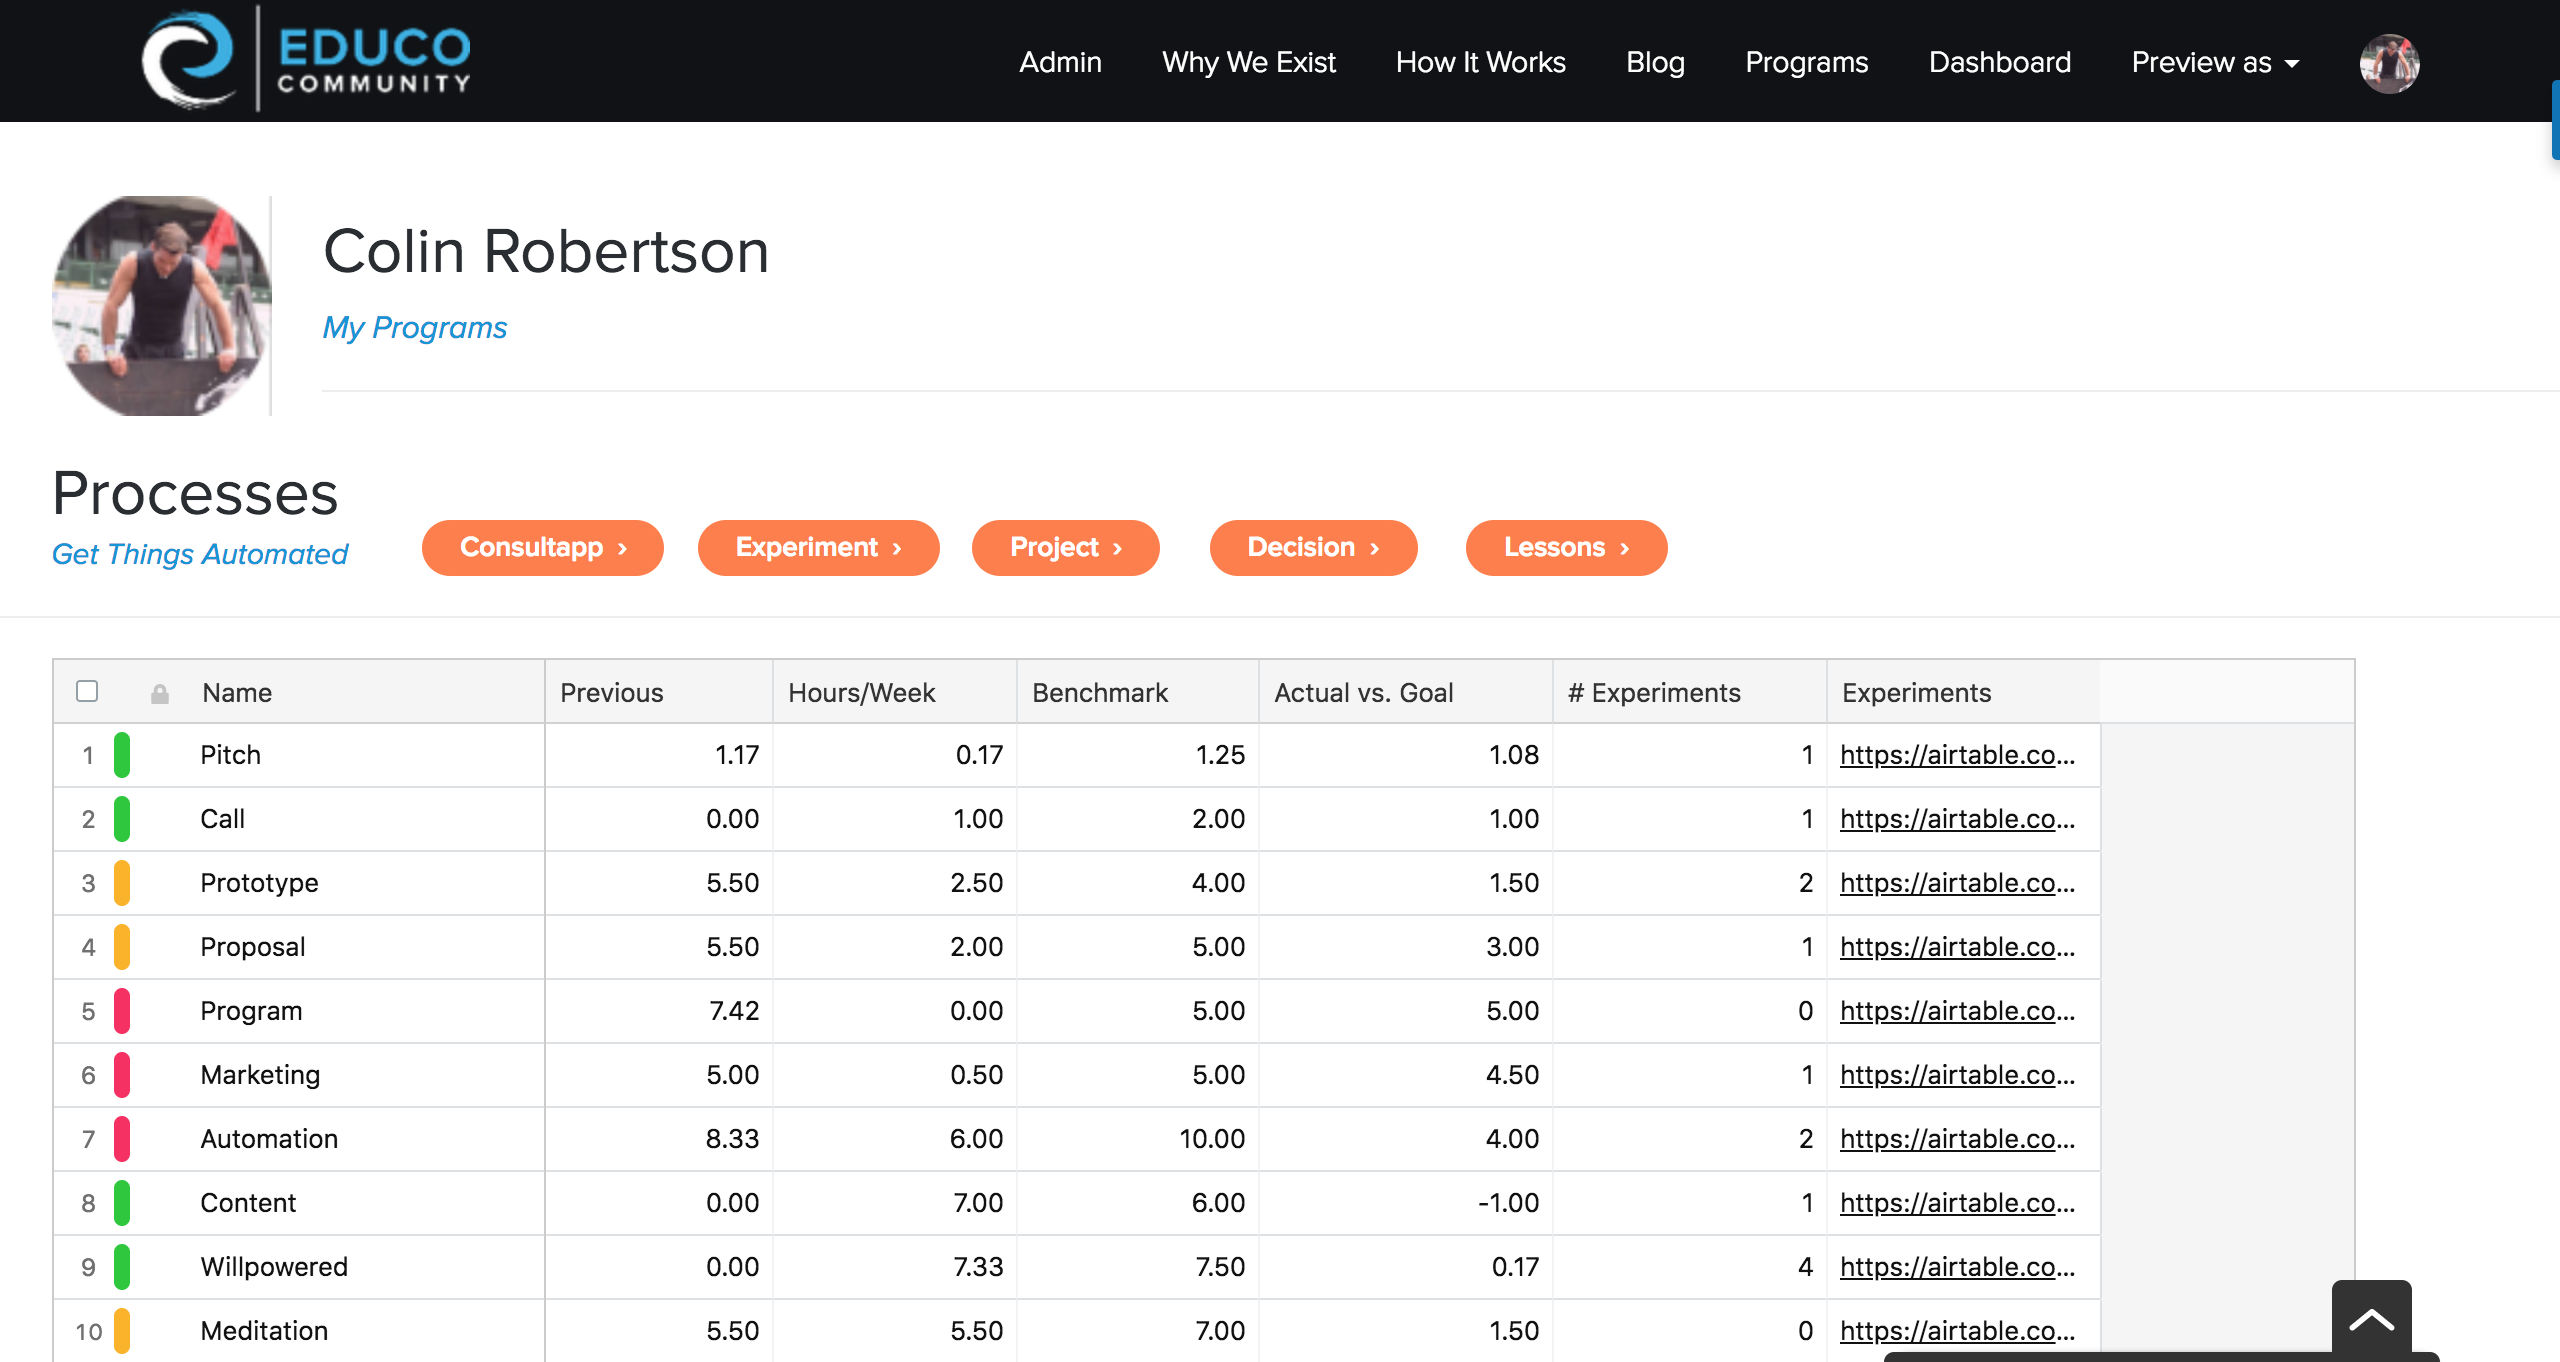
Task: Click the Consultapp button
Action: coord(542,547)
